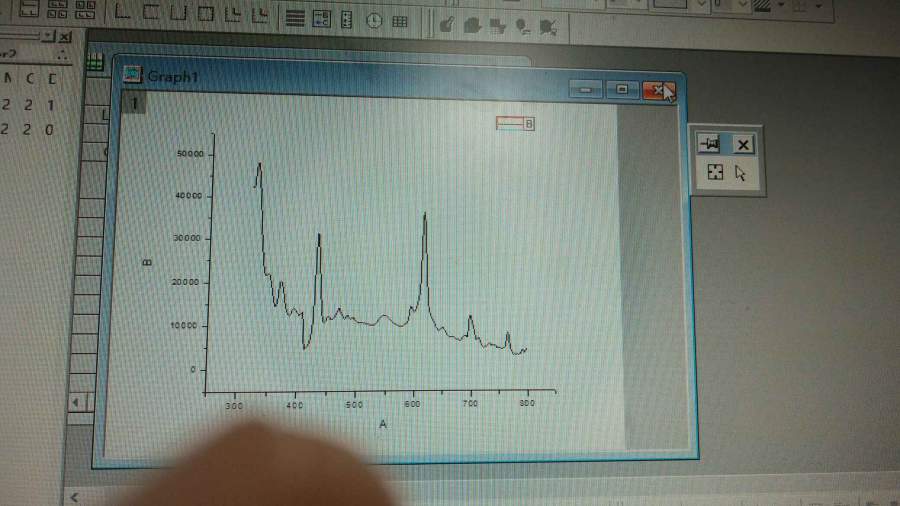Select the full box axes frame icon
This screenshot has height=506, width=900.
(205, 13)
